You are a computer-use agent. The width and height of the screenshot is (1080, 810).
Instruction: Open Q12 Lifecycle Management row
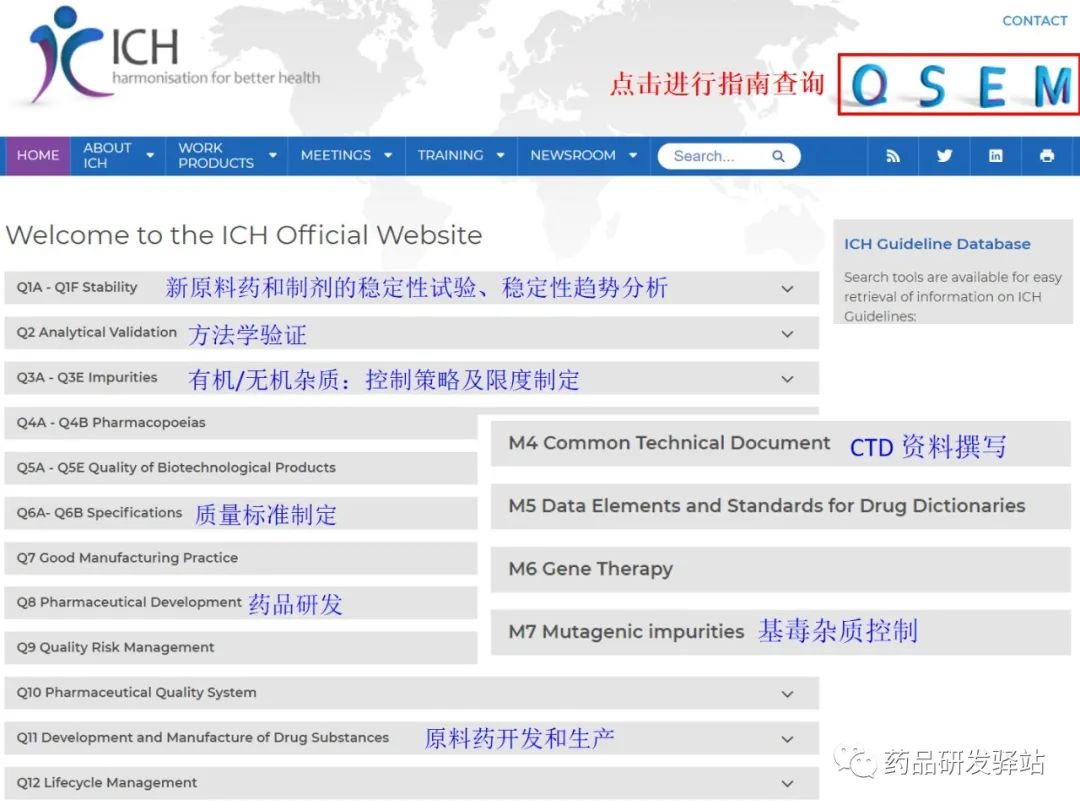coord(411,783)
